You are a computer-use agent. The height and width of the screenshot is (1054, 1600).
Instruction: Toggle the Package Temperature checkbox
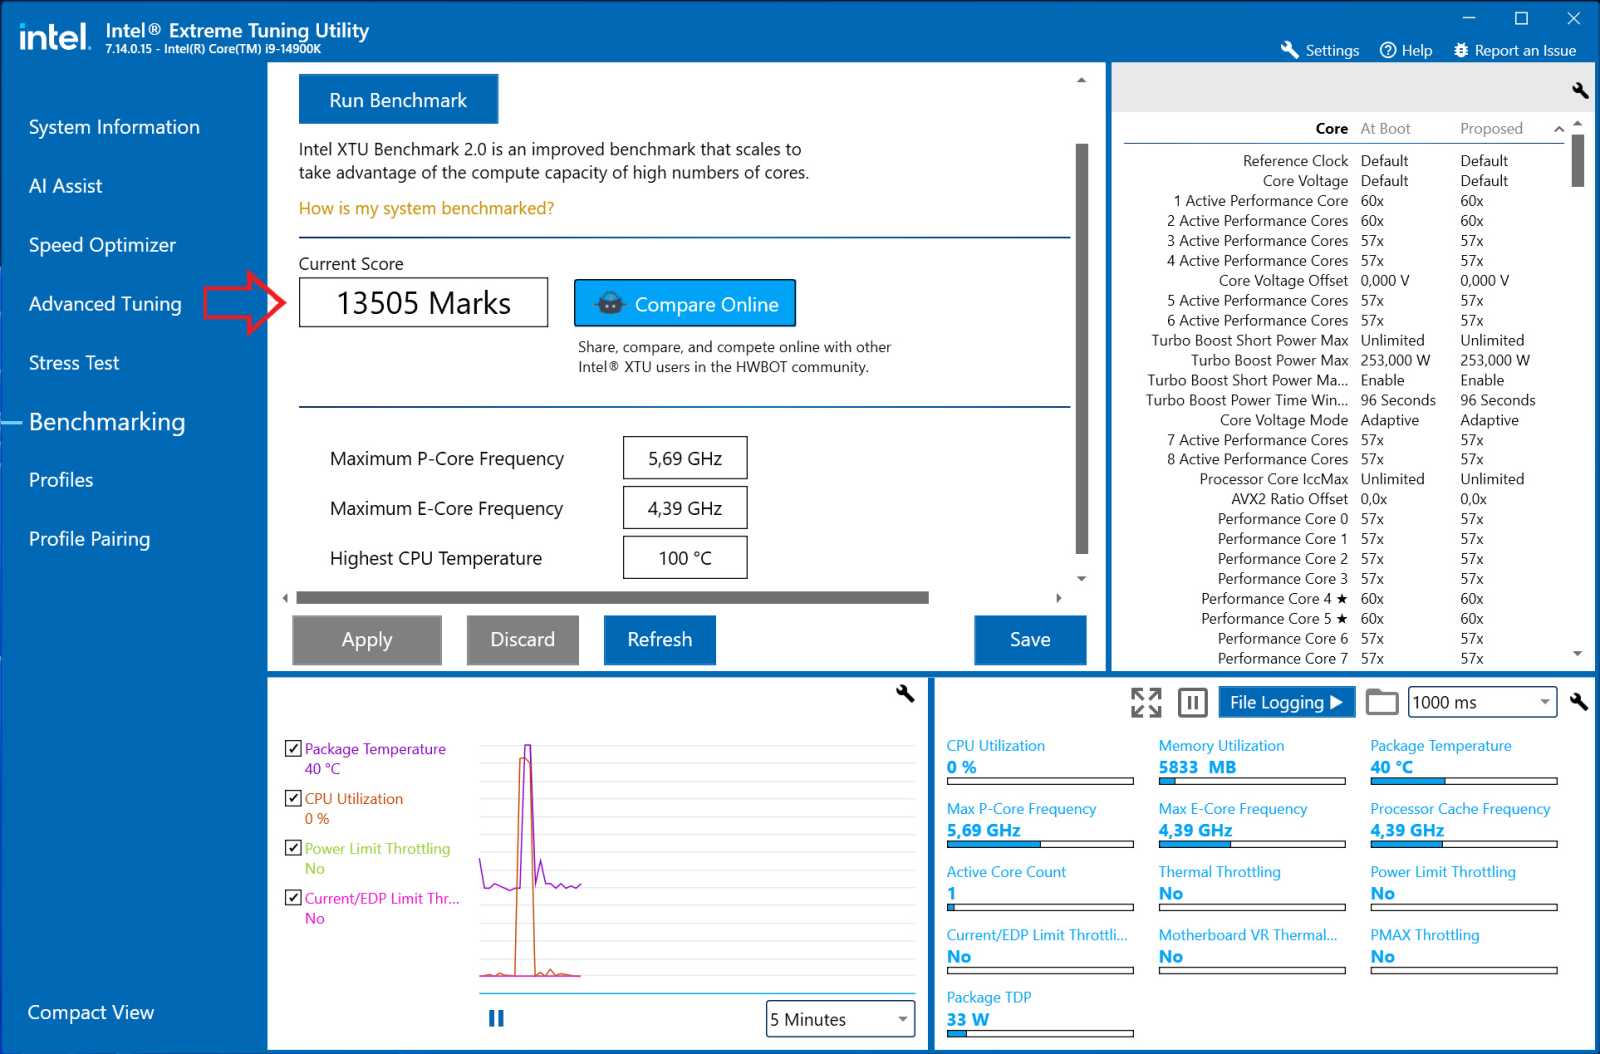pyautogui.click(x=293, y=748)
